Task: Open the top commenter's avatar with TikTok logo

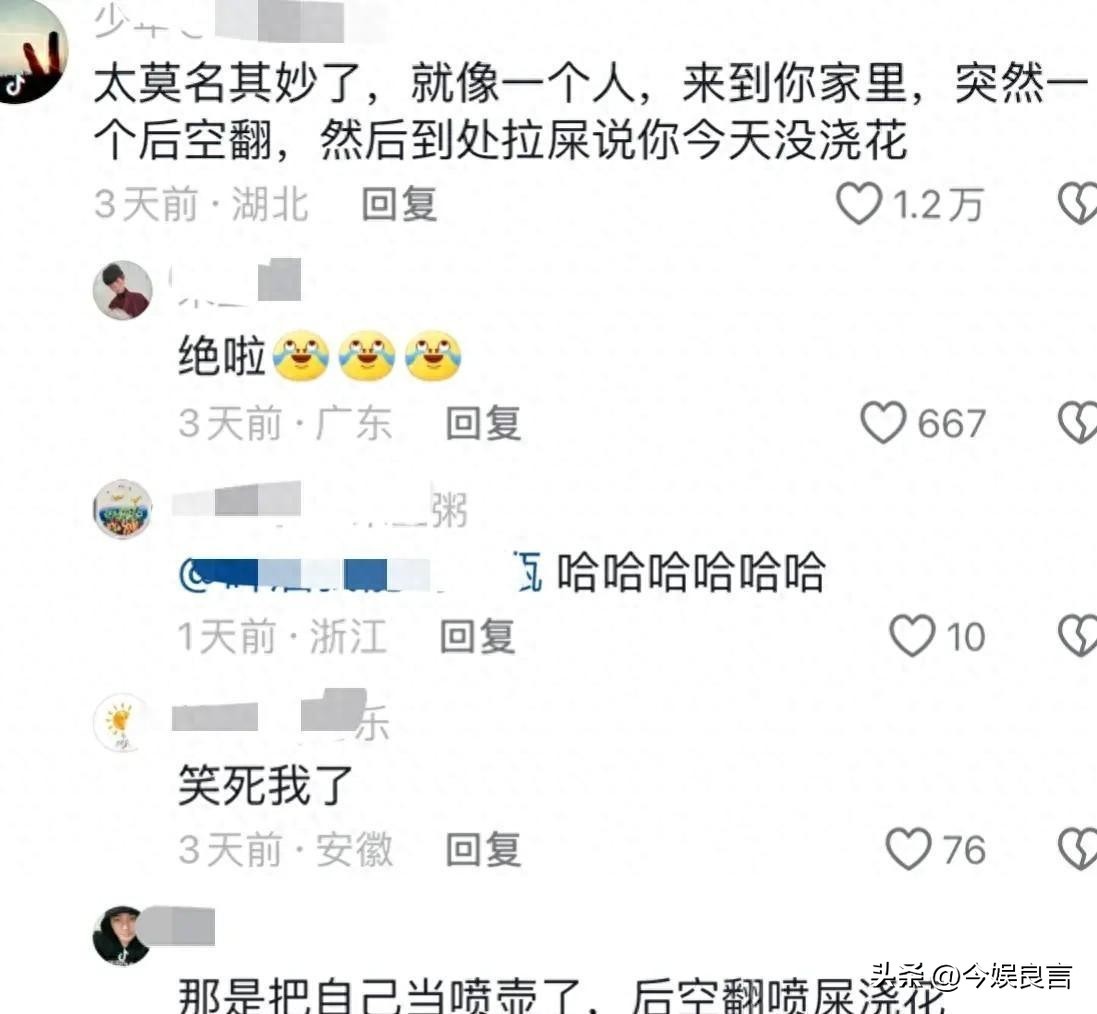Action: pyautogui.click(x=29, y=52)
